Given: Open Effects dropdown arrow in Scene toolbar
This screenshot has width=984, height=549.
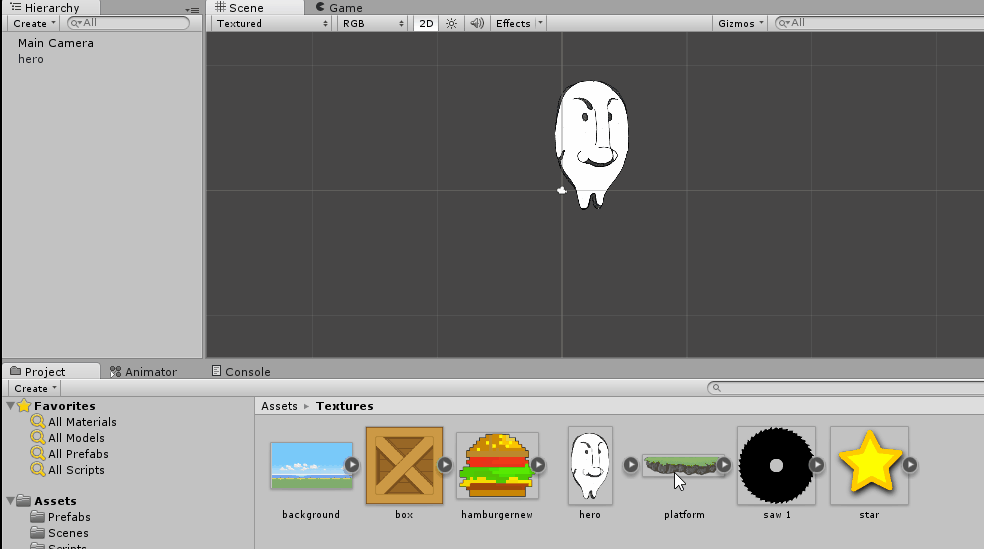Looking at the screenshot, I should click(540, 23).
